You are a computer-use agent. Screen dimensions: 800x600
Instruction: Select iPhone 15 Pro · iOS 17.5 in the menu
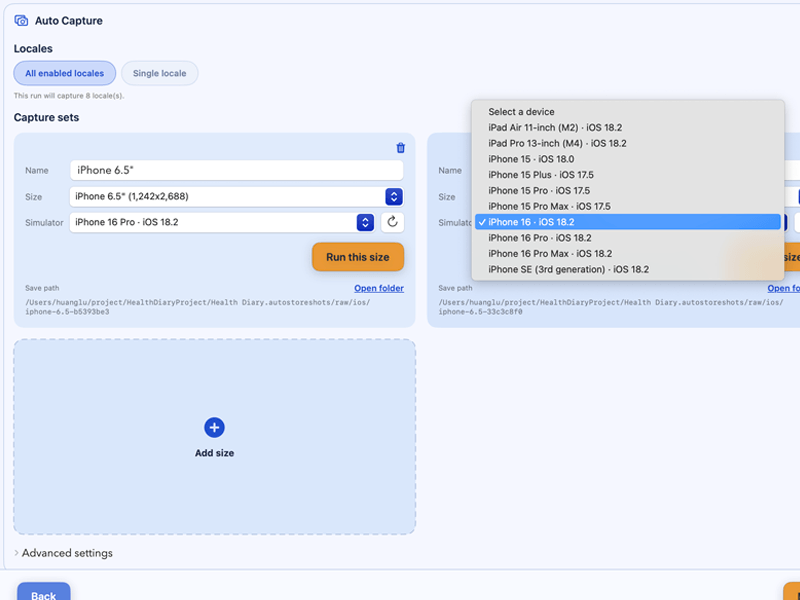tap(628, 191)
